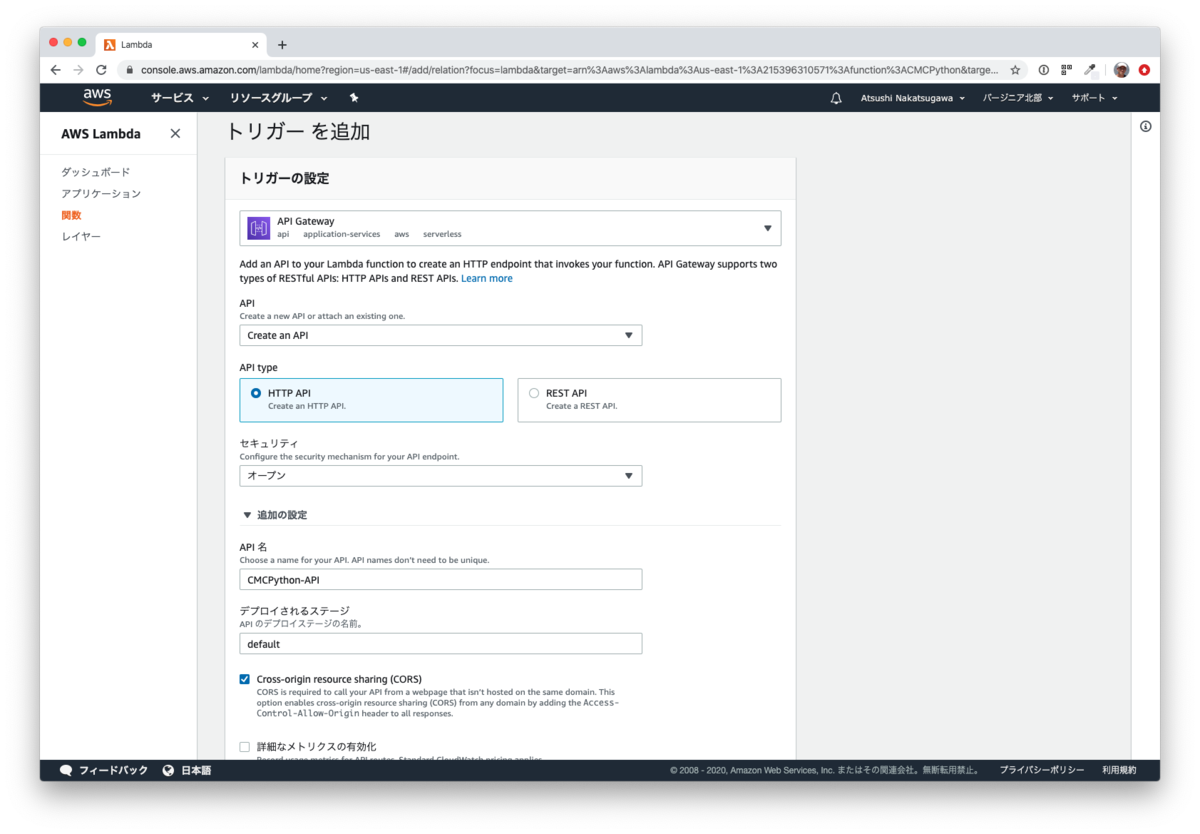
Task: Collapse the 追加の設定 section
Action: [274, 515]
